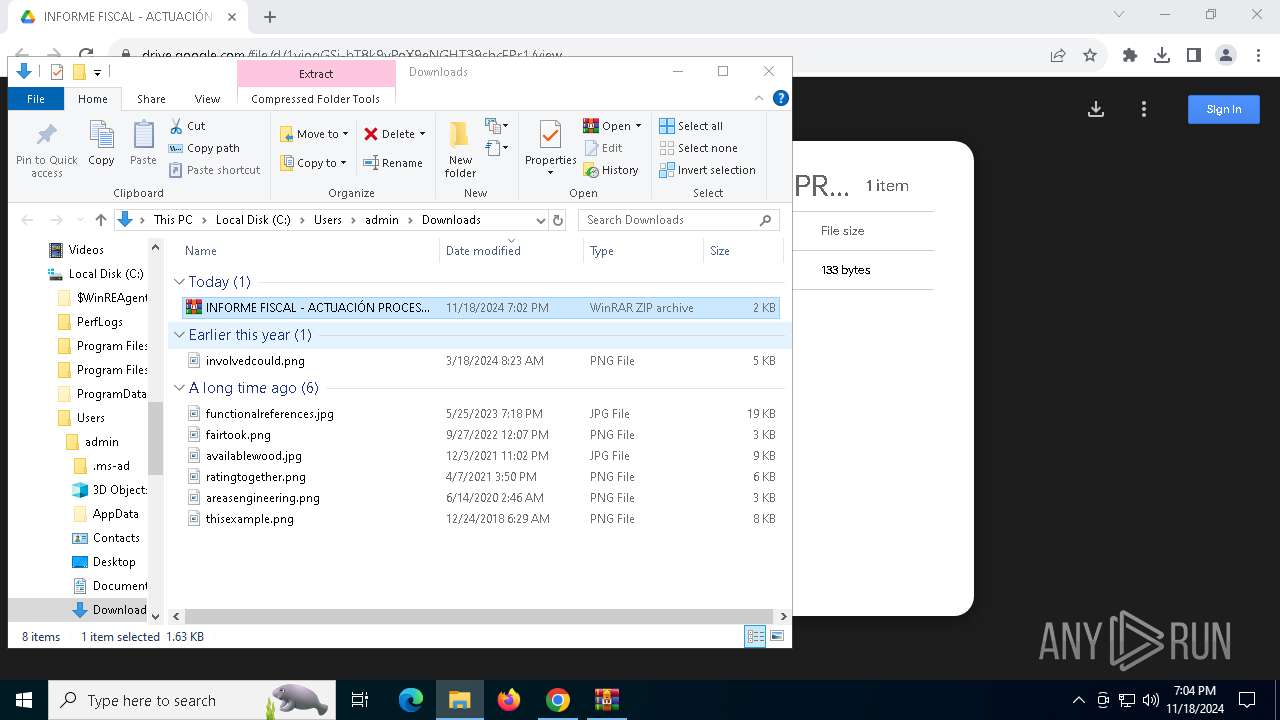Open address bar history dropdown
Image resolution: width=1280 pixels, height=720 pixels.
pos(540,220)
